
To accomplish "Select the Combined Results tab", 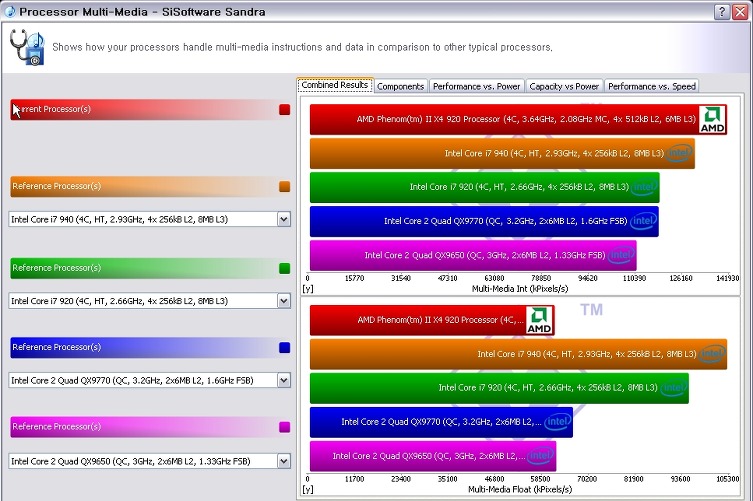I will tap(335, 85).
